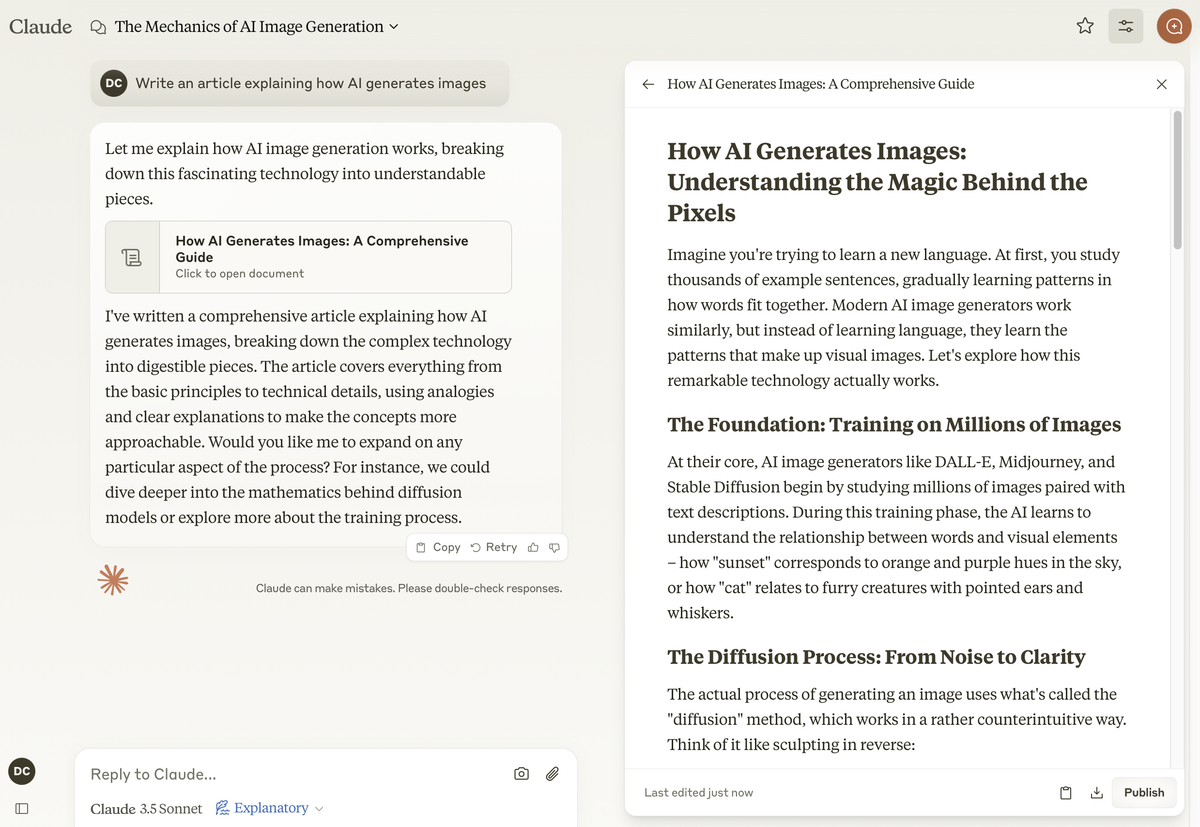Give the response a thumbs down
Screen dimensions: 1200x827
pos(554,547)
